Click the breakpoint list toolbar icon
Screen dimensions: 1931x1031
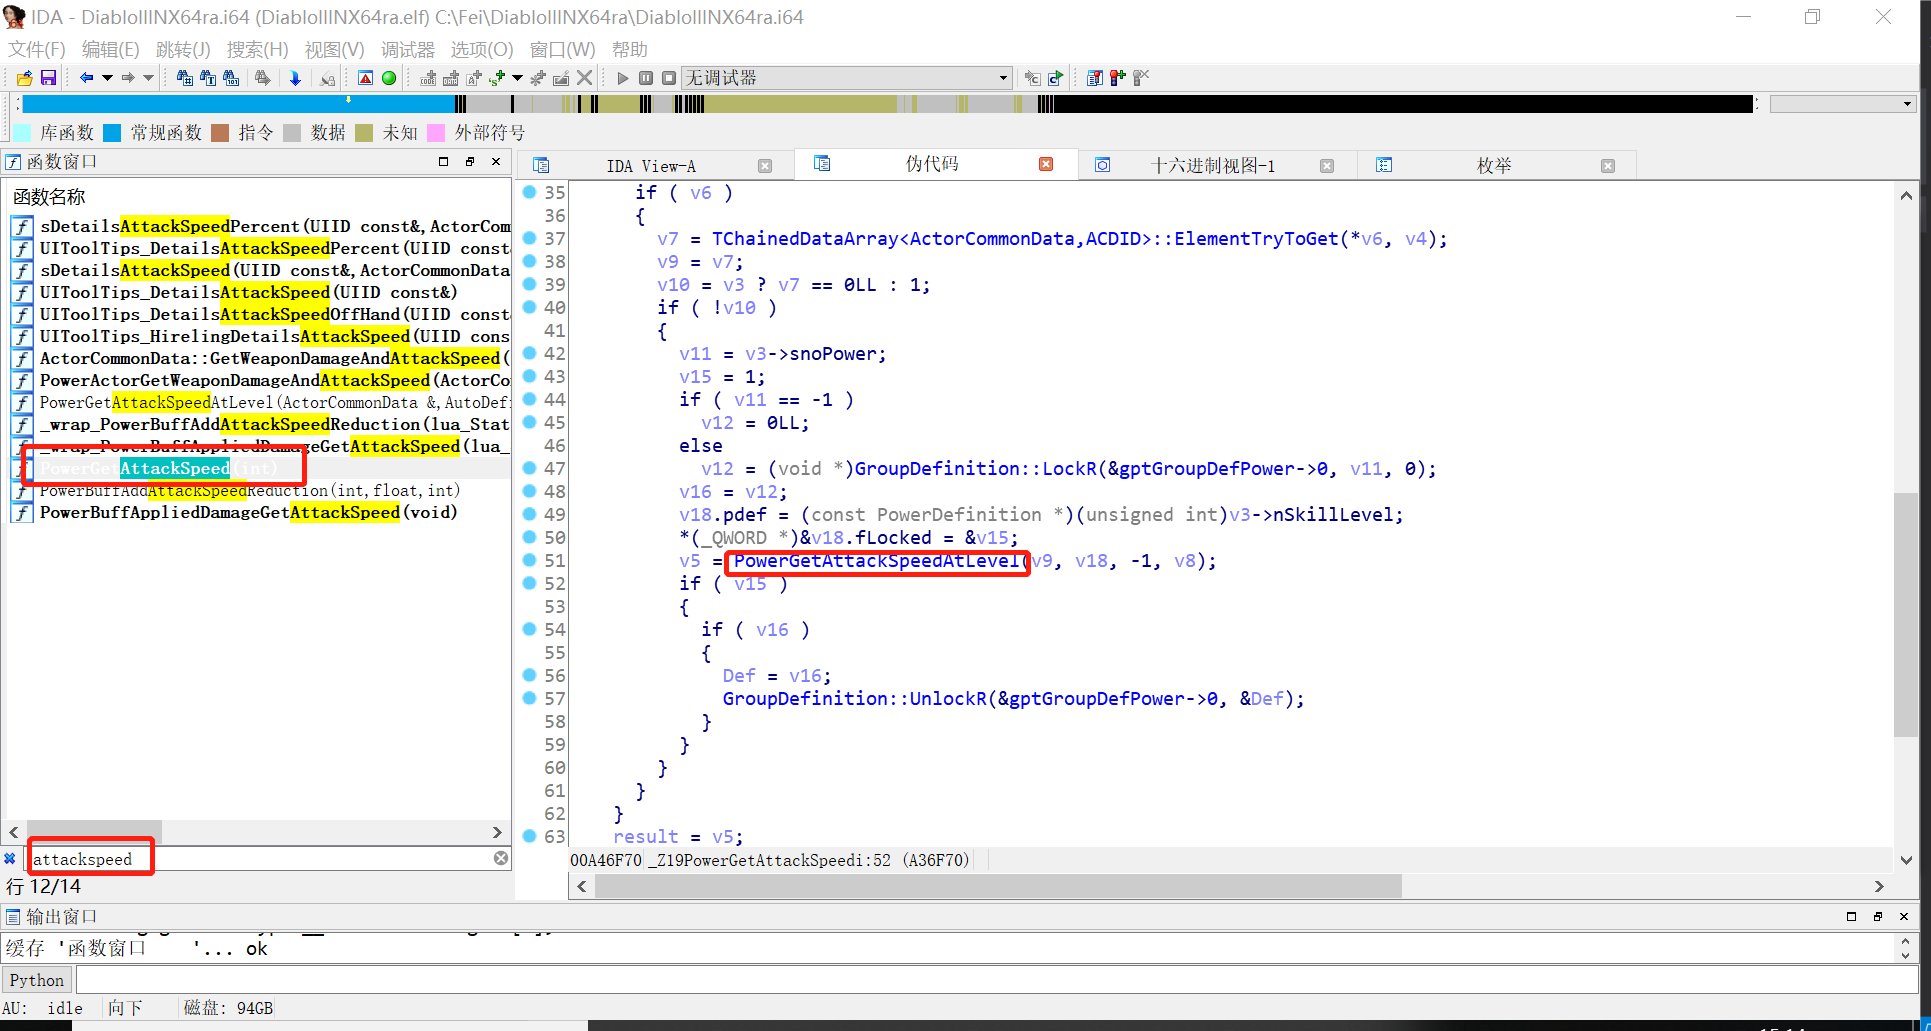pos(1095,77)
